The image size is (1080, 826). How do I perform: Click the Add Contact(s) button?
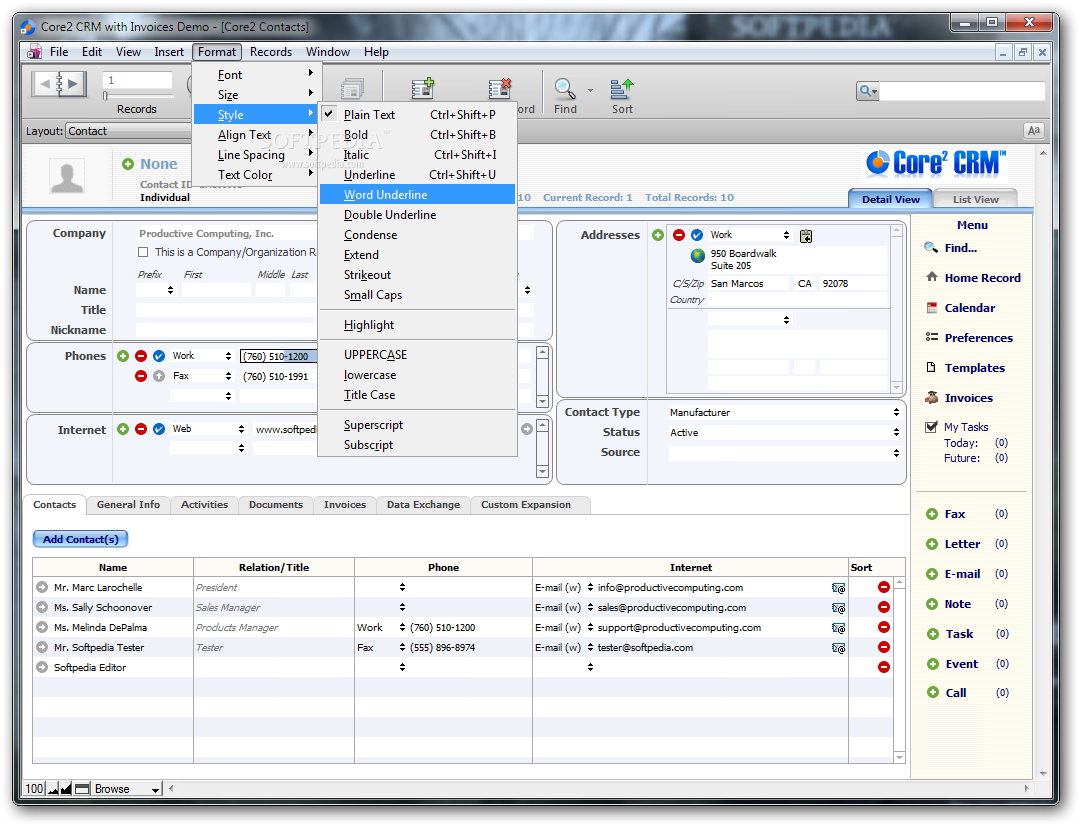point(81,539)
